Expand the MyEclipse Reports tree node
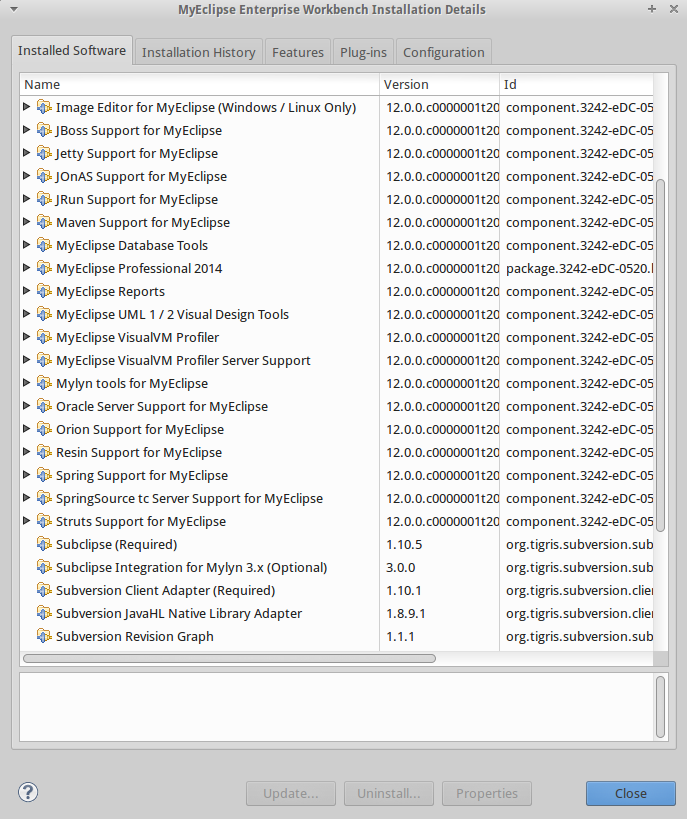Screen dimensions: 687x819 [27, 290]
